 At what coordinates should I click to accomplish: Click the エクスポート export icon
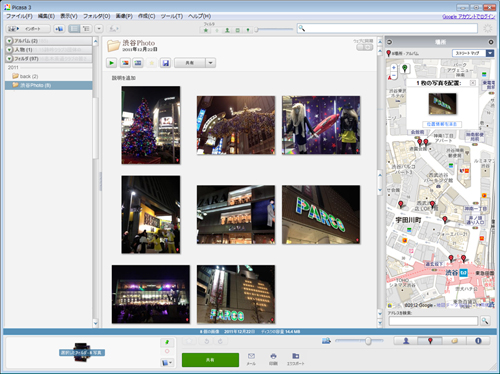click(x=295, y=359)
